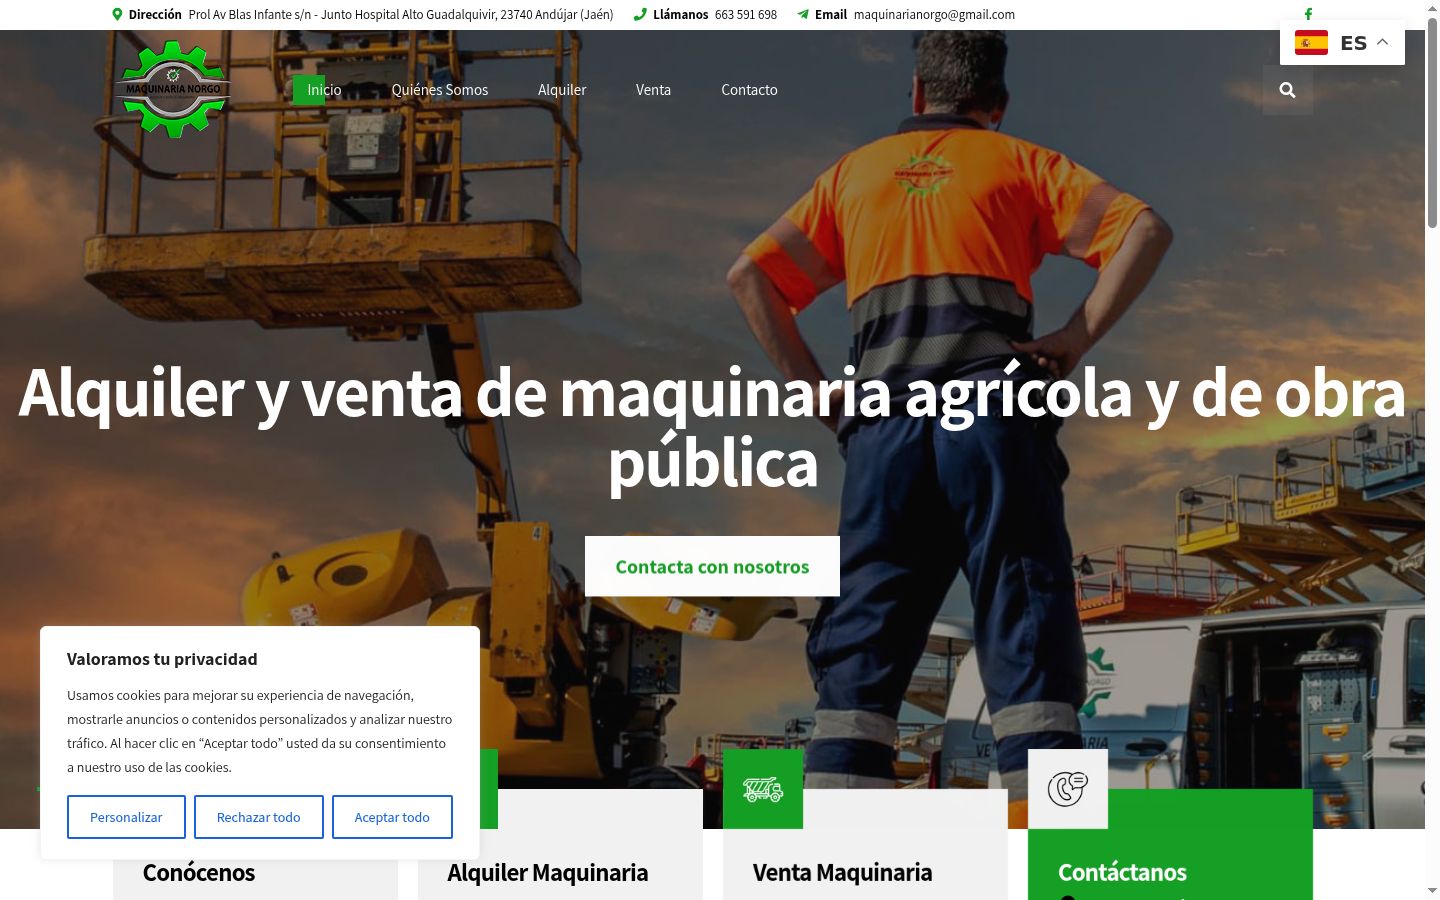
Task: Click the phone chat icon above Contáctanos
Action: tap(1068, 789)
